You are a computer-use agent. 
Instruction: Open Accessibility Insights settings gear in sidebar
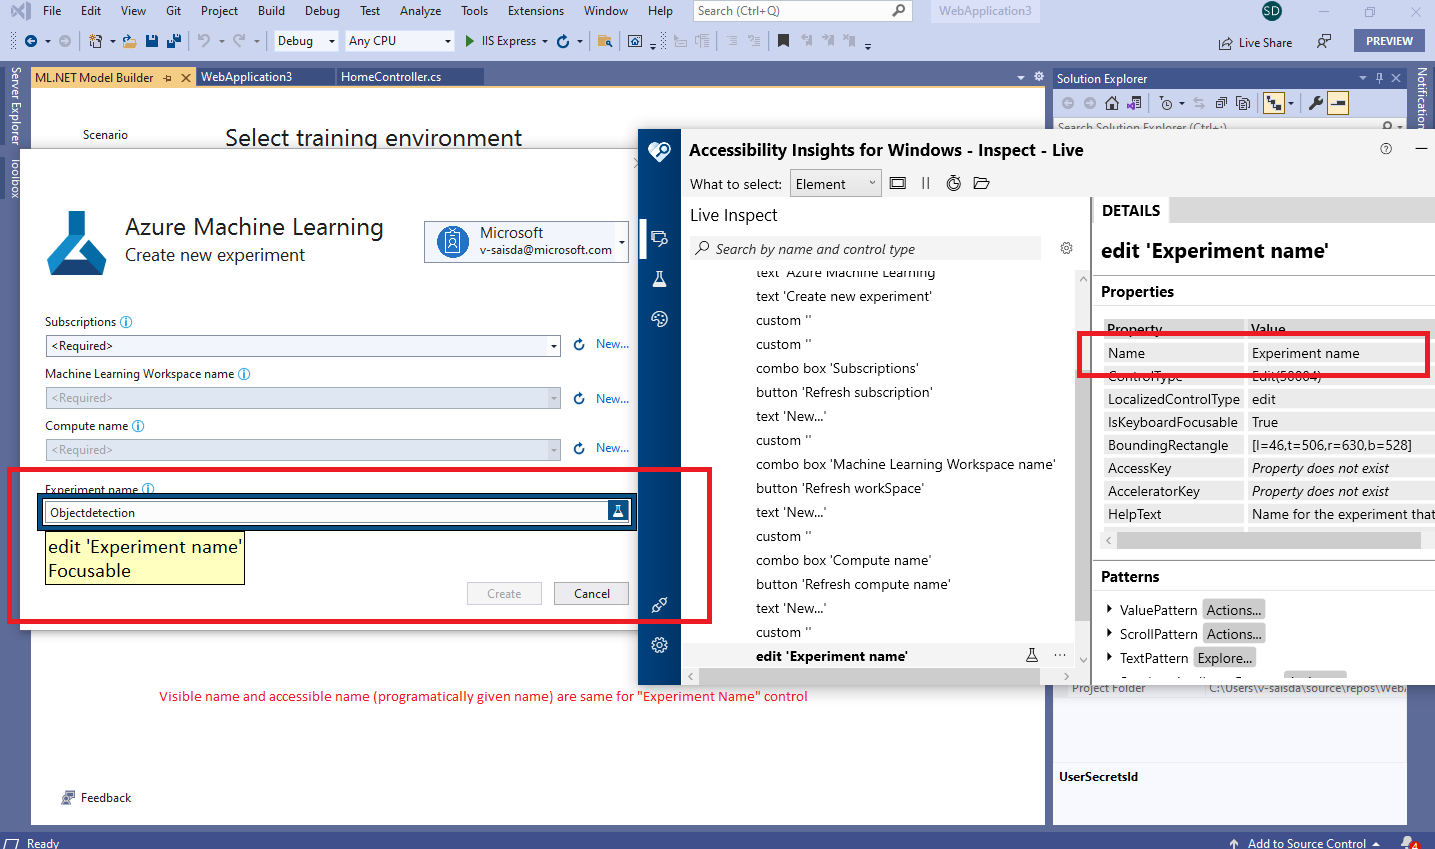[x=659, y=645]
